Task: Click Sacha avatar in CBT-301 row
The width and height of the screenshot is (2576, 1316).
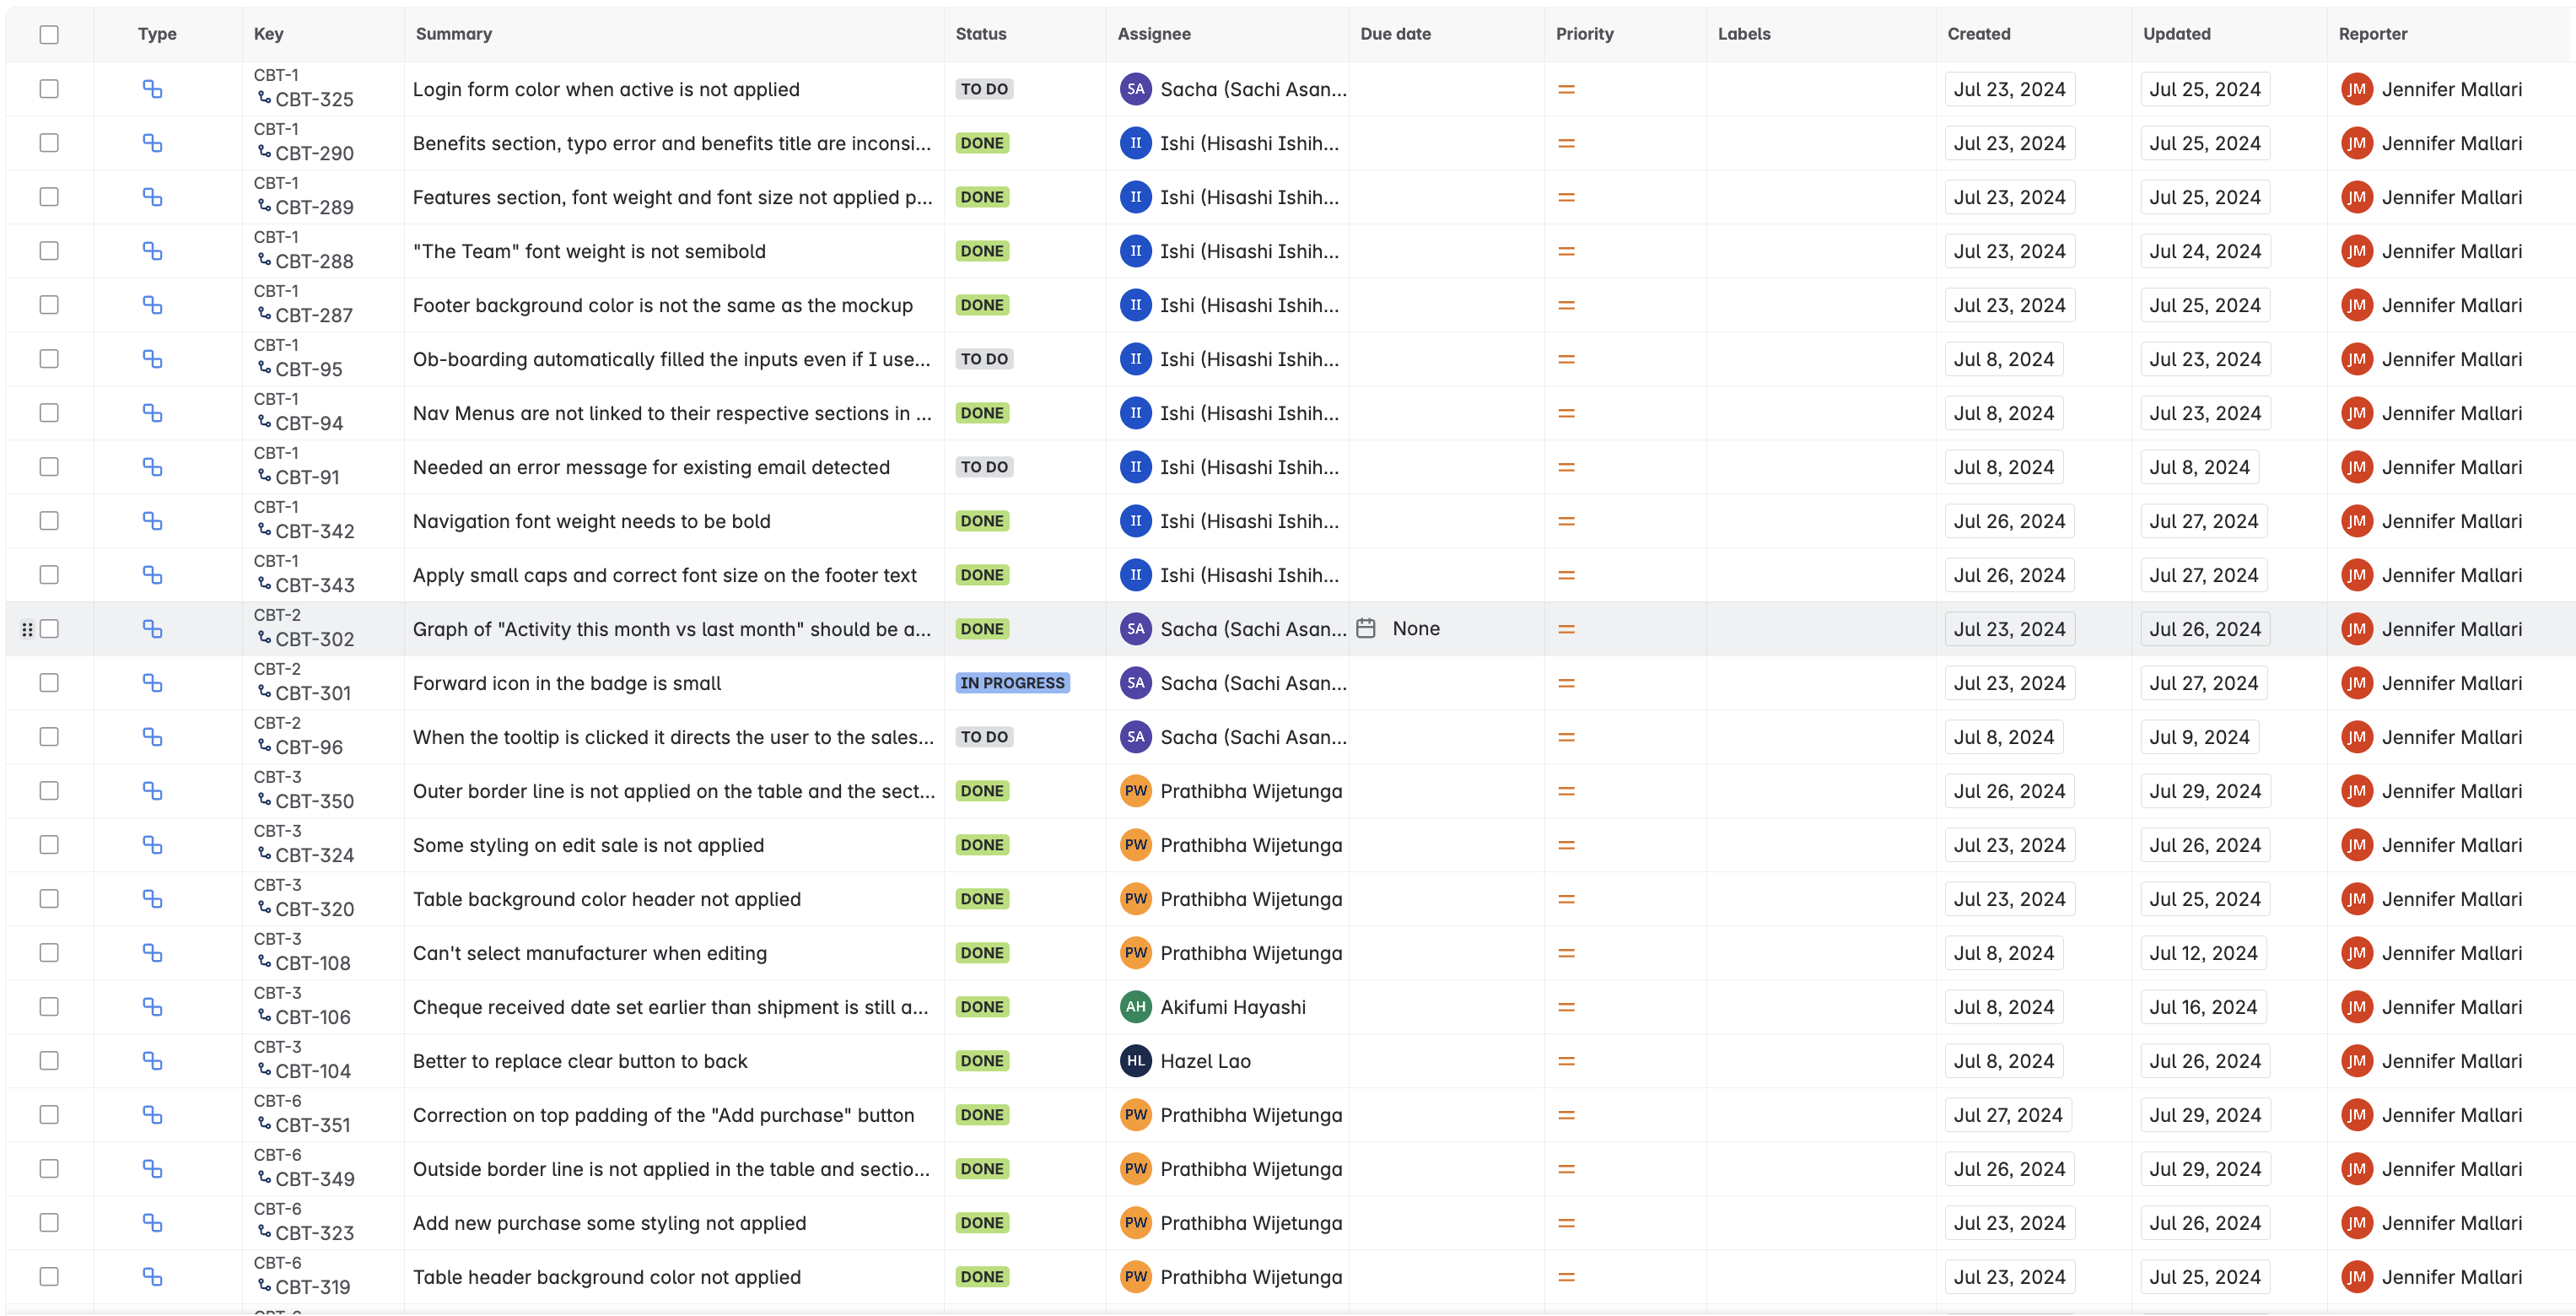Action: point(1135,683)
